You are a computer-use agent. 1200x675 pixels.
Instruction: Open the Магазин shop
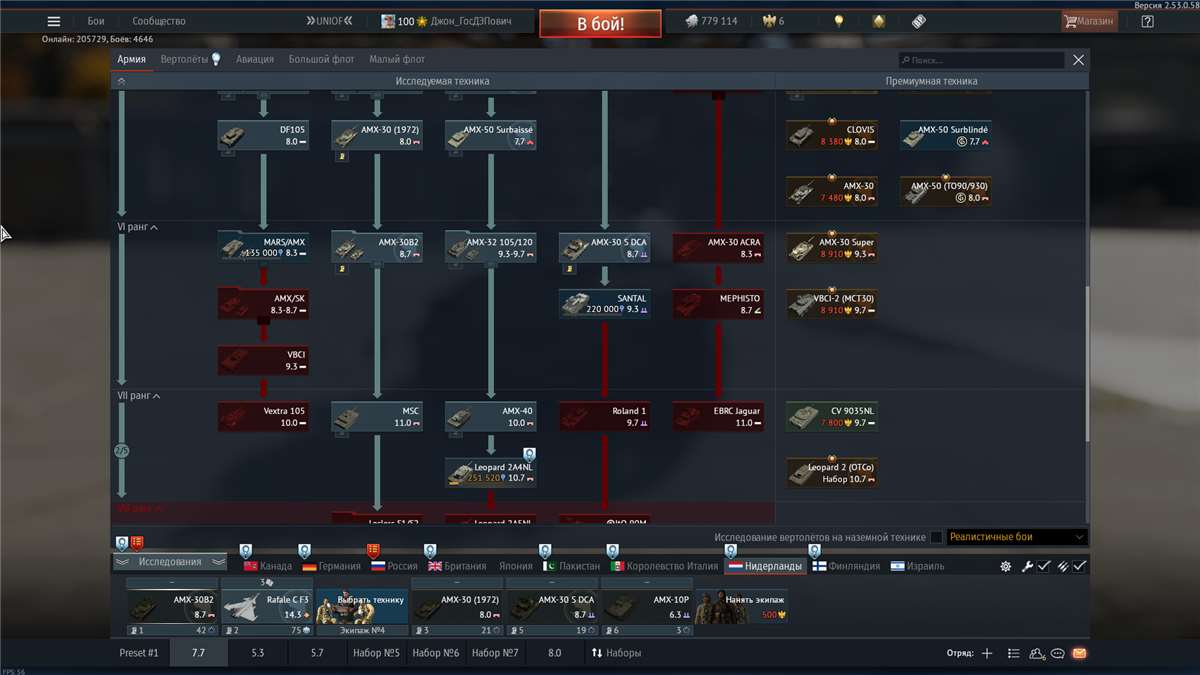pyautogui.click(x=1092, y=20)
